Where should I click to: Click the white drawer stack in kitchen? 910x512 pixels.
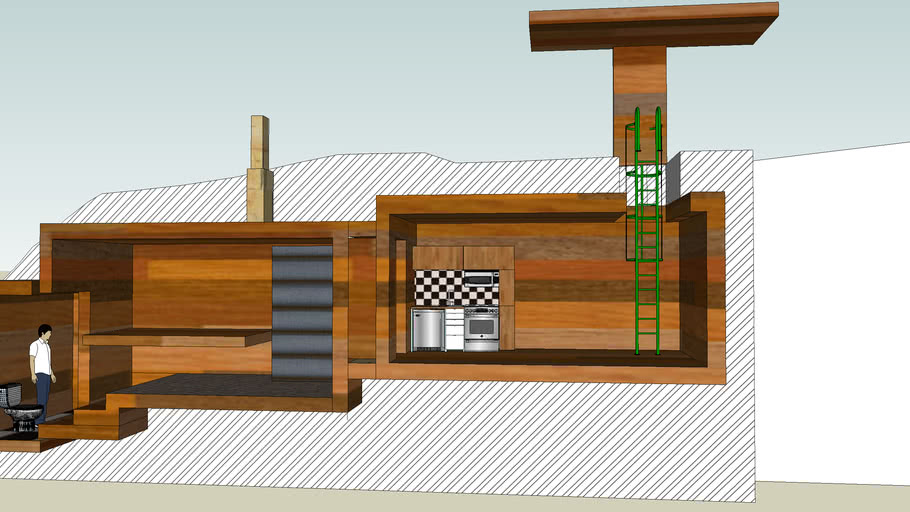[454, 330]
